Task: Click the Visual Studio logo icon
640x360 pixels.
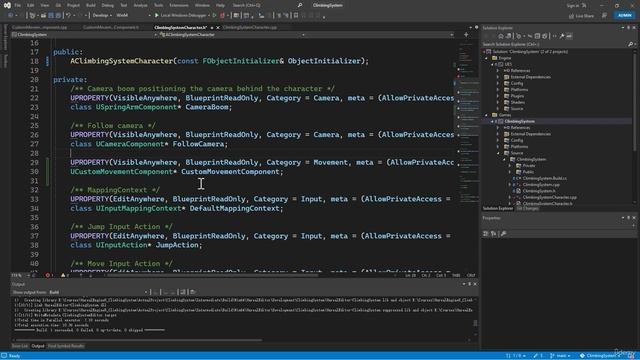Action: [x=7, y=5]
